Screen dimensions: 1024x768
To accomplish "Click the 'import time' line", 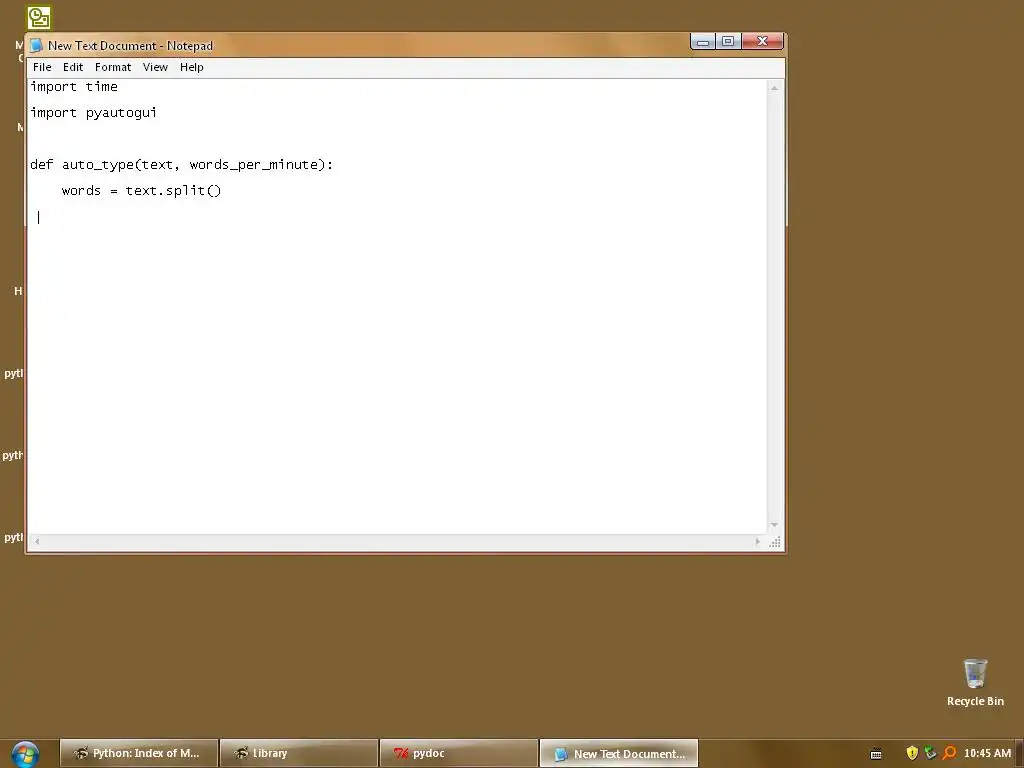I will pos(74,87).
